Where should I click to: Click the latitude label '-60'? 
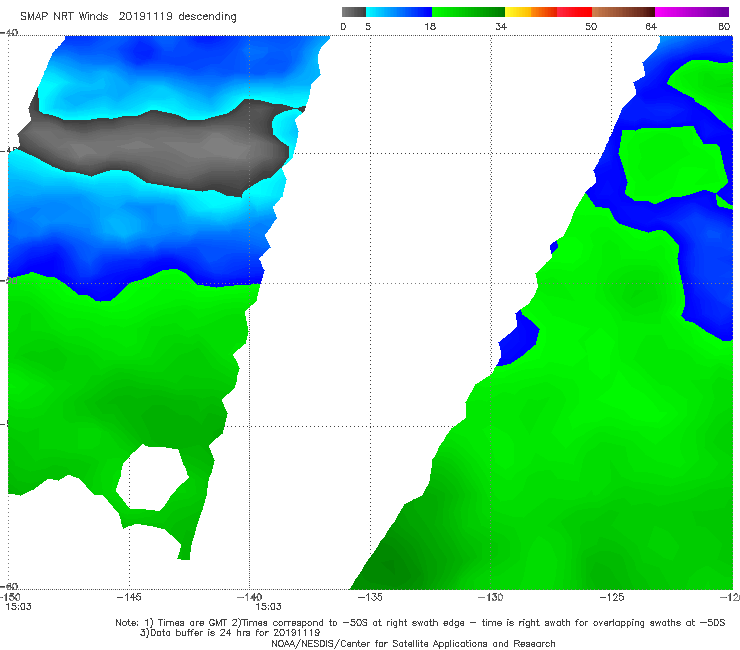(x=9, y=586)
